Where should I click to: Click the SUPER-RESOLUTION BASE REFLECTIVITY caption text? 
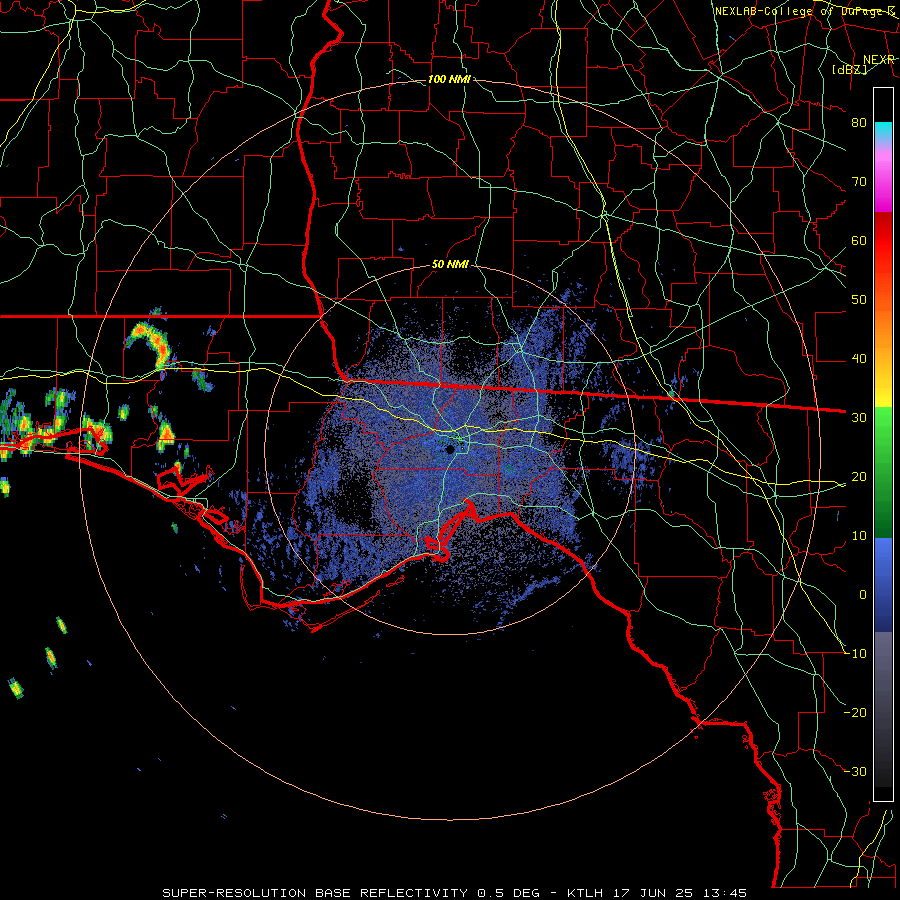(315, 893)
